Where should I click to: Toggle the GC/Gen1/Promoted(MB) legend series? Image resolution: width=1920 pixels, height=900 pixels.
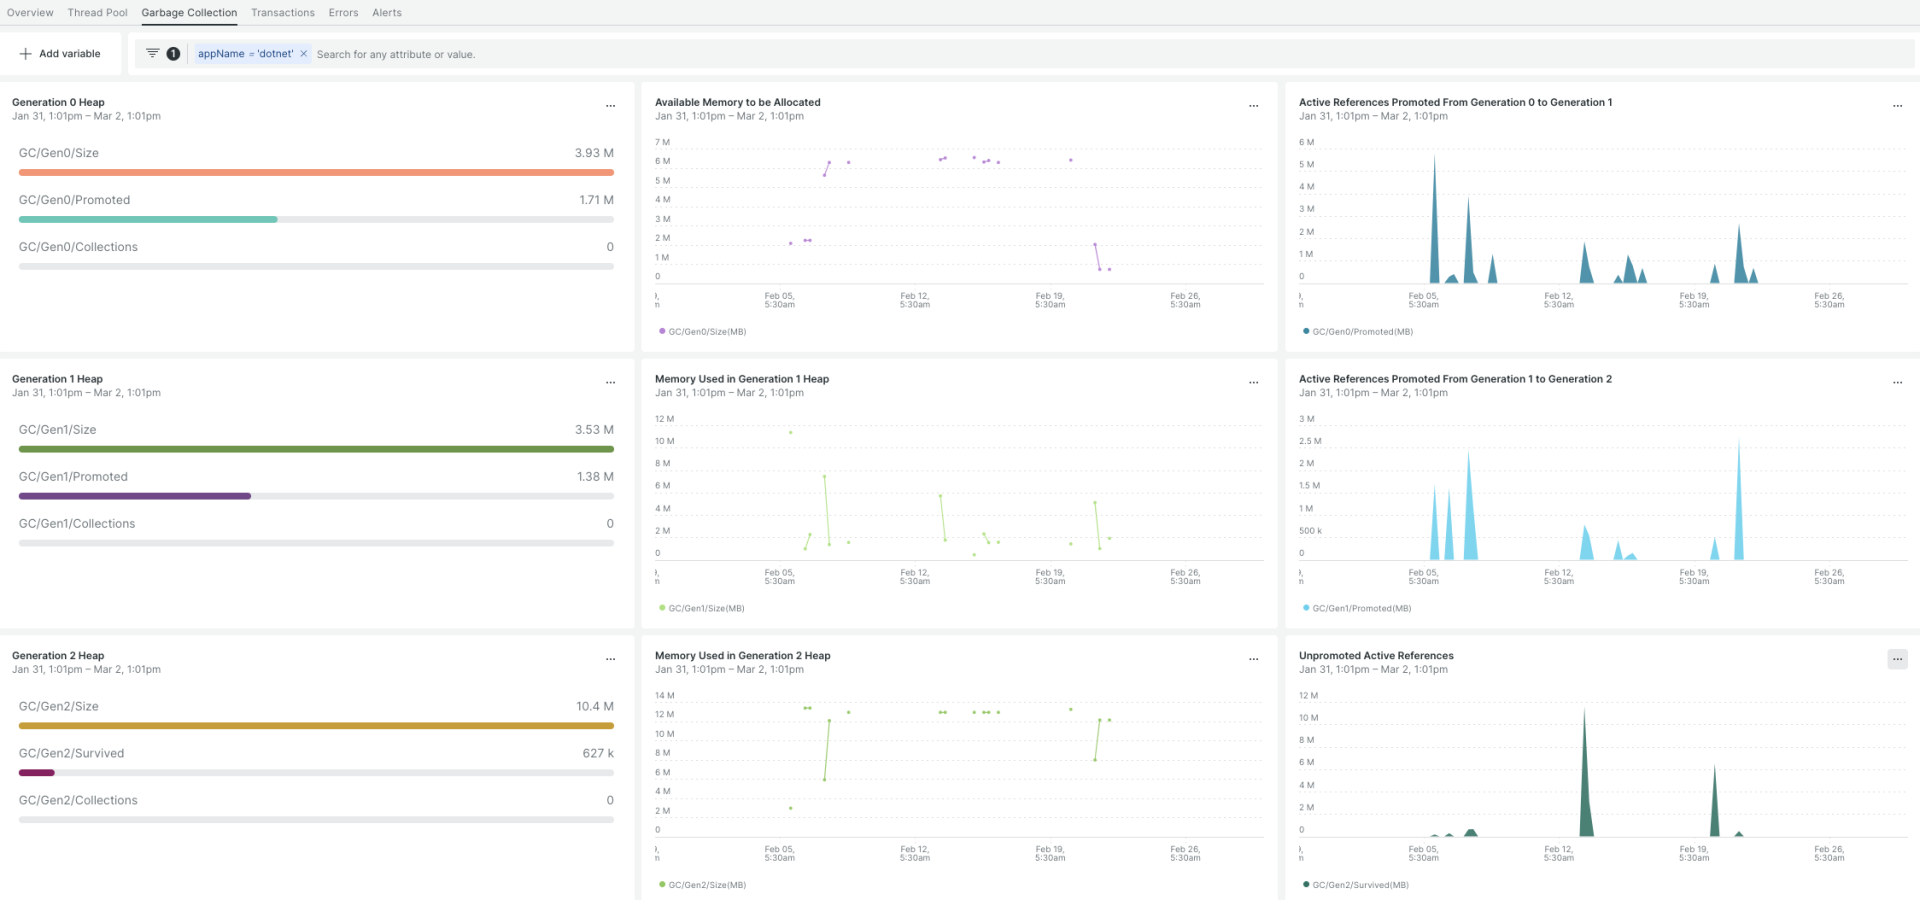[x=1362, y=607]
